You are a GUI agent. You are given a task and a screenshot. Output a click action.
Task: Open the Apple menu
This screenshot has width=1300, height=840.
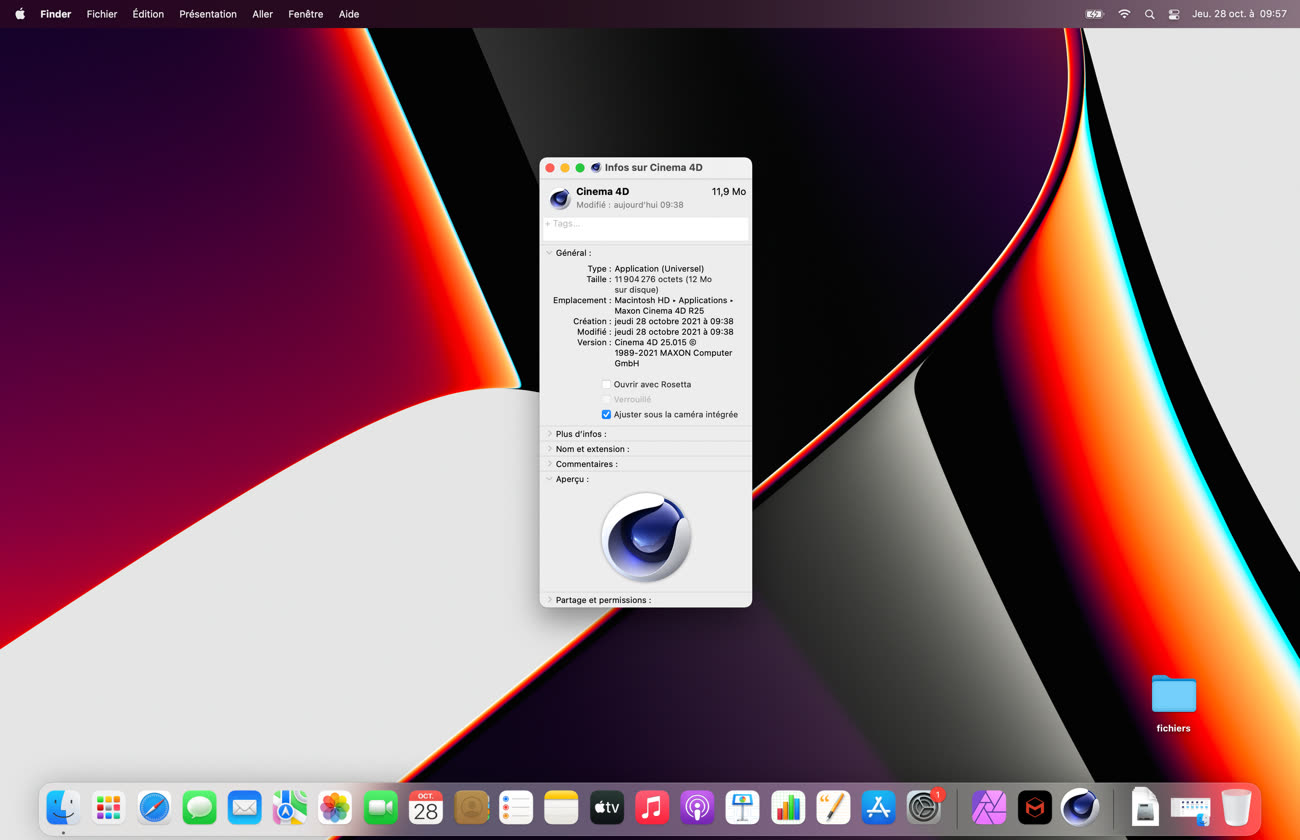pos(19,14)
